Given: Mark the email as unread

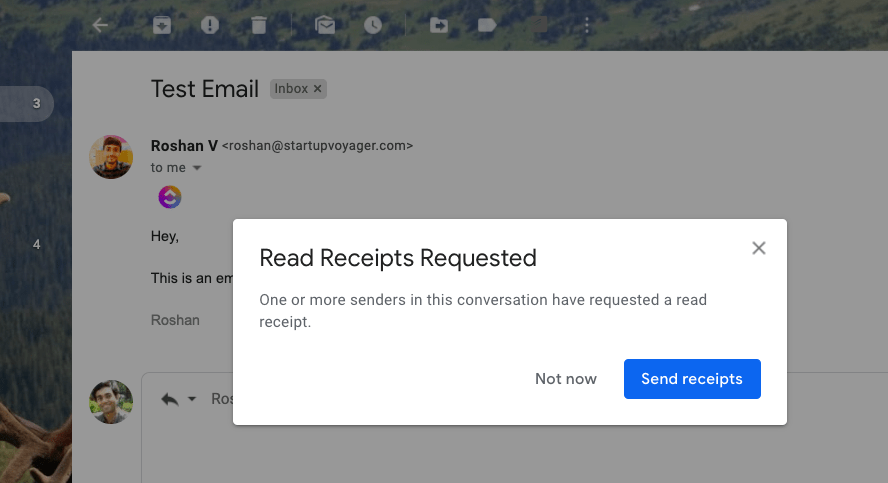Looking at the screenshot, I should point(325,26).
